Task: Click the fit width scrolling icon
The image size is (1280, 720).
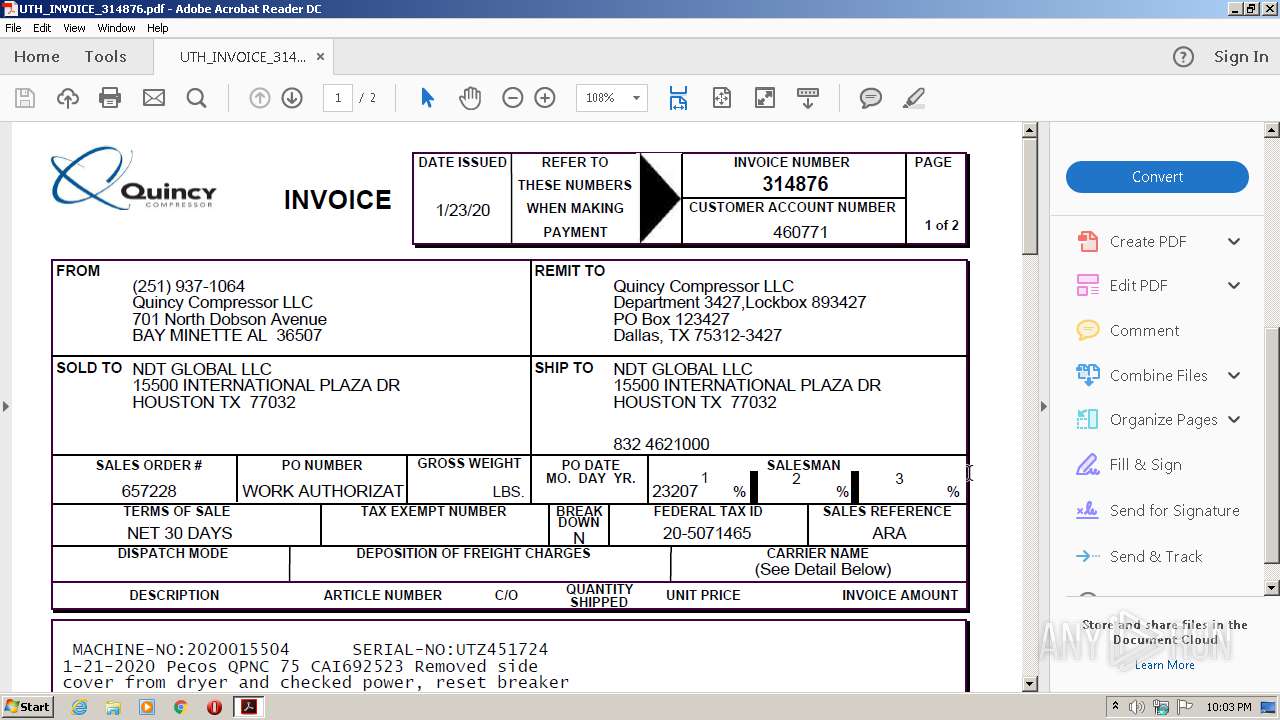Action: pos(678,98)
